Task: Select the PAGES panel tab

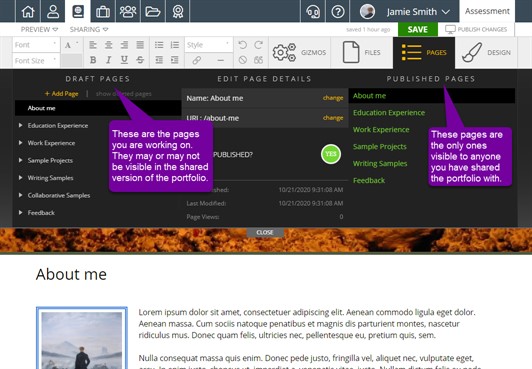Action: click(x=424, y=53)
